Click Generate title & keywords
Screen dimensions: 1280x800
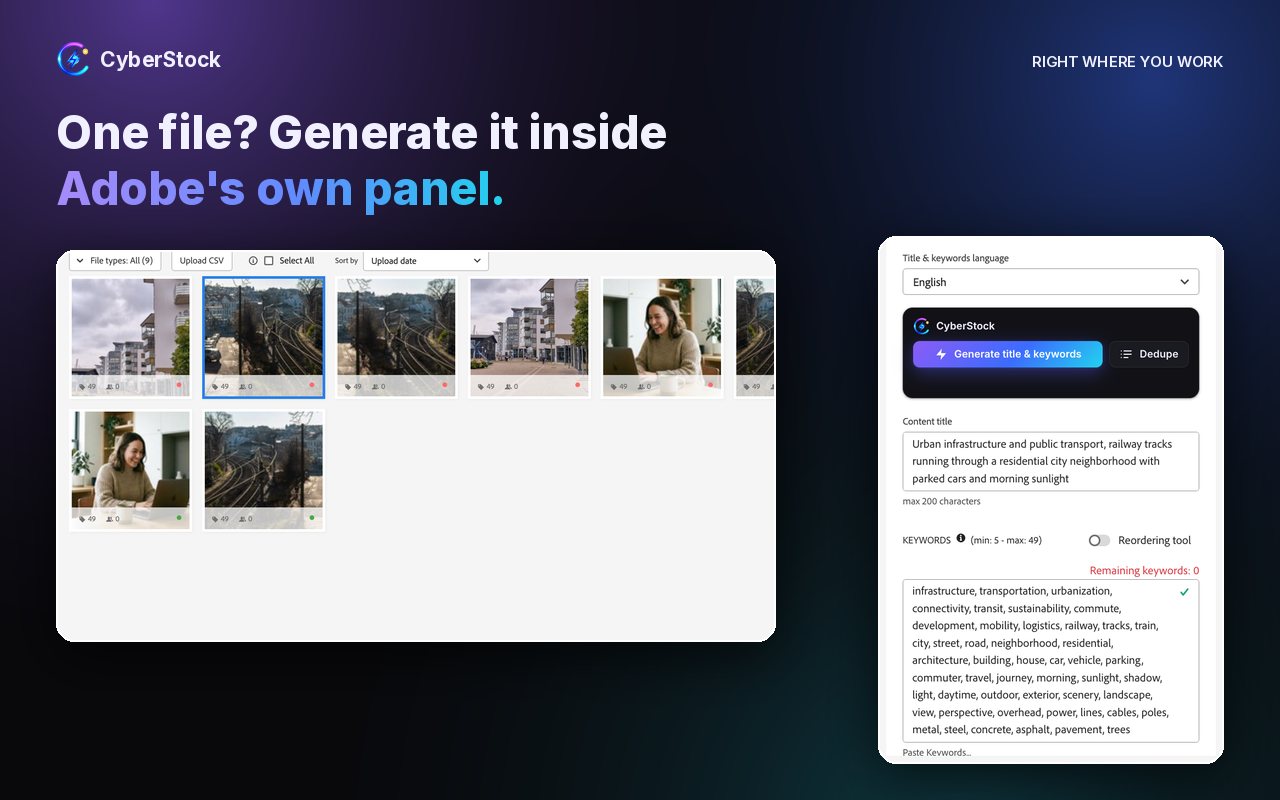(x=1007, y=354)
